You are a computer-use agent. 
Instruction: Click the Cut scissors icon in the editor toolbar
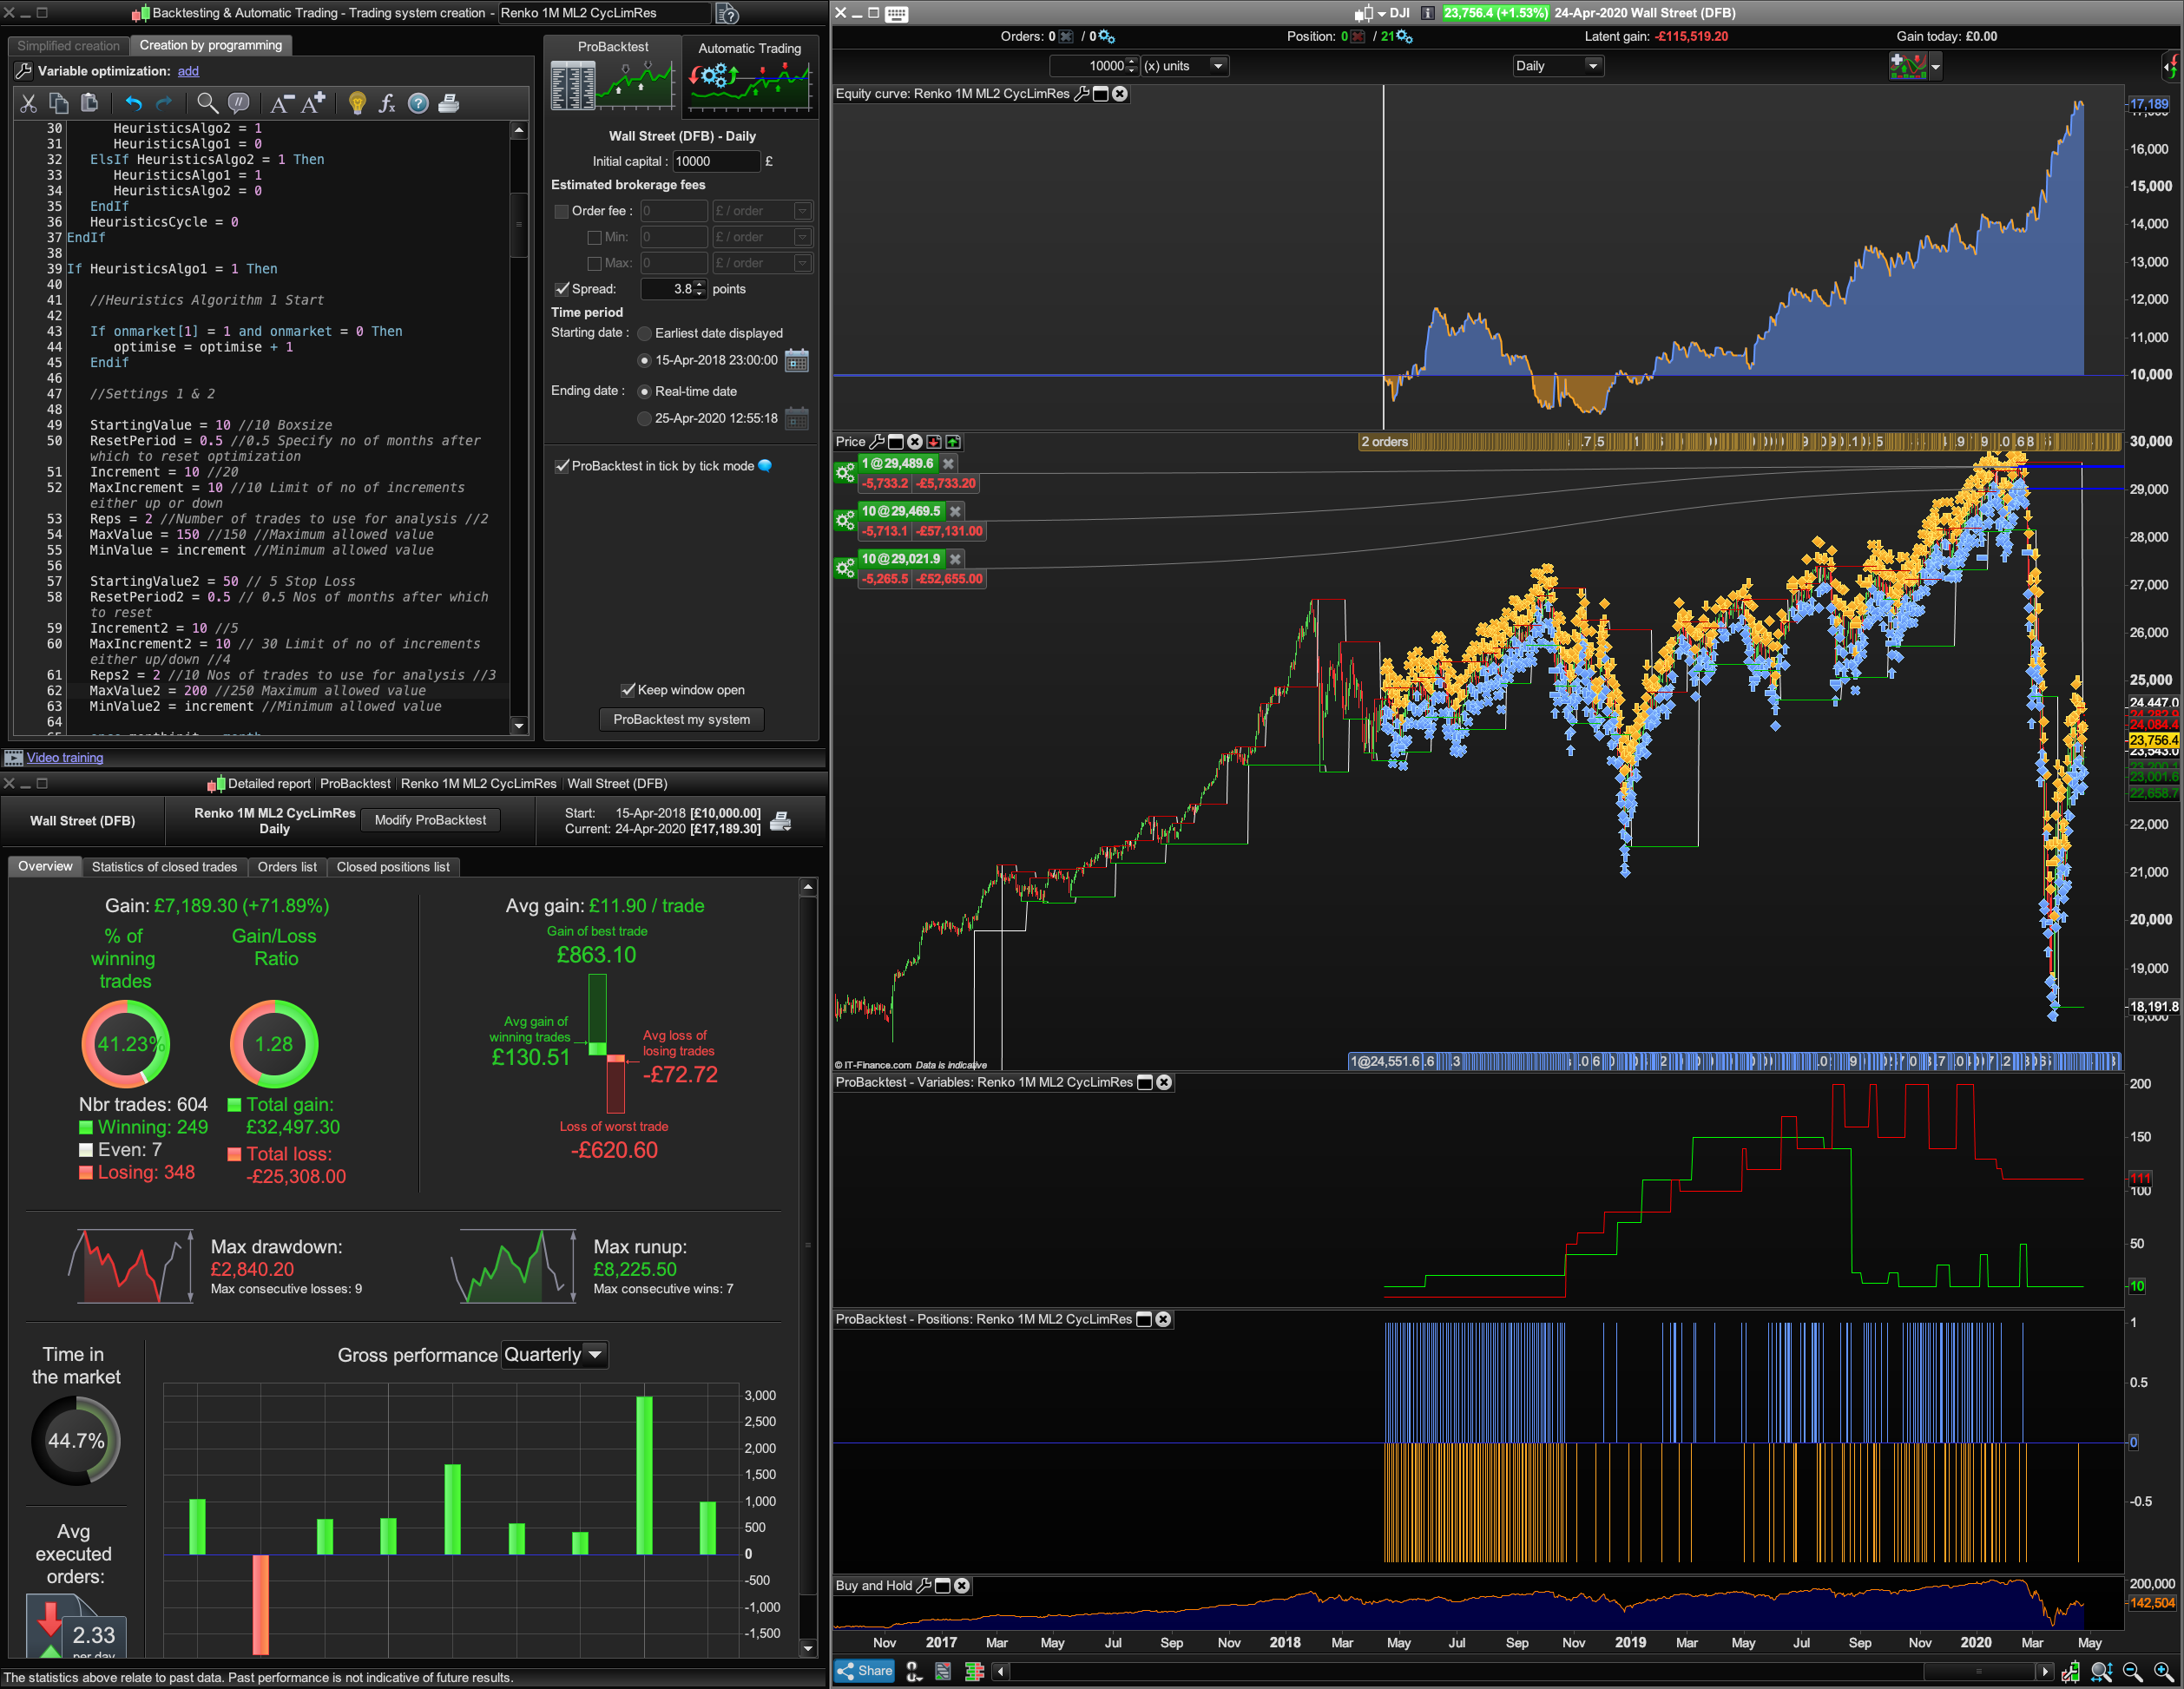pos(28,103)
